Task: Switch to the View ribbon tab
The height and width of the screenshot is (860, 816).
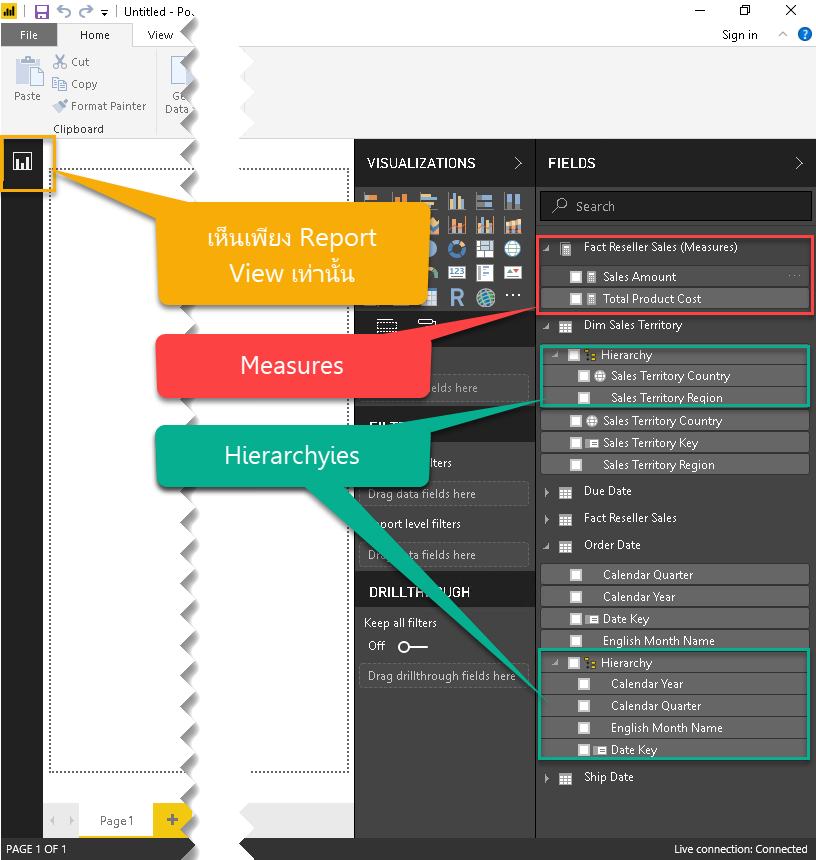Action: tap(159, 34)
